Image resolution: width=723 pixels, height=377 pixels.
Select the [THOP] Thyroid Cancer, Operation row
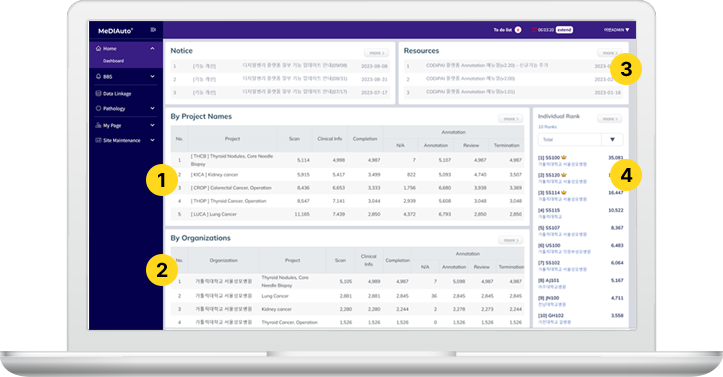pyautogui.click(x=347, y=201)
